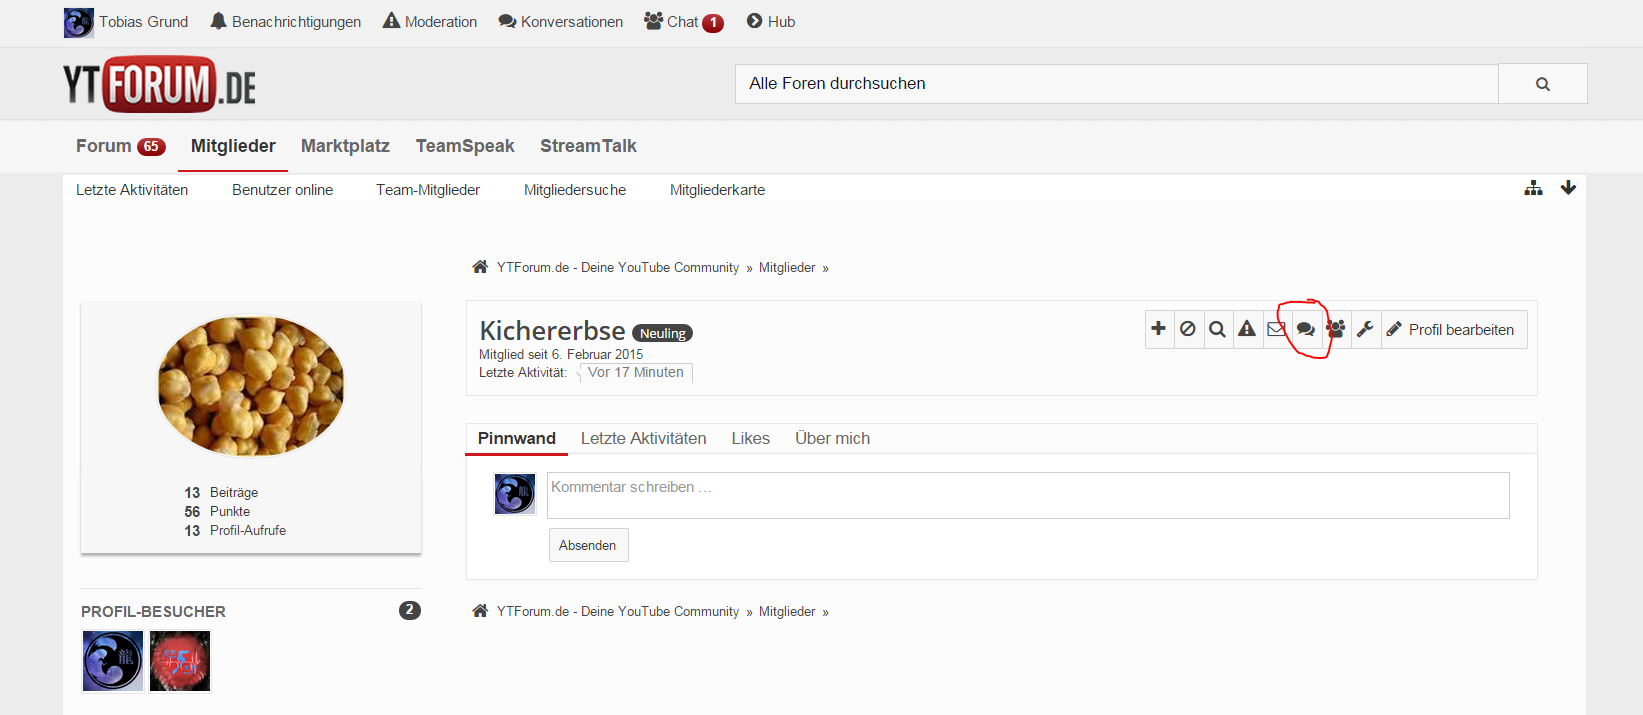This screenshot has width=1643, height=715.
Task: Click the down arrow icon in submenu bar
Action: point(1568,188)
